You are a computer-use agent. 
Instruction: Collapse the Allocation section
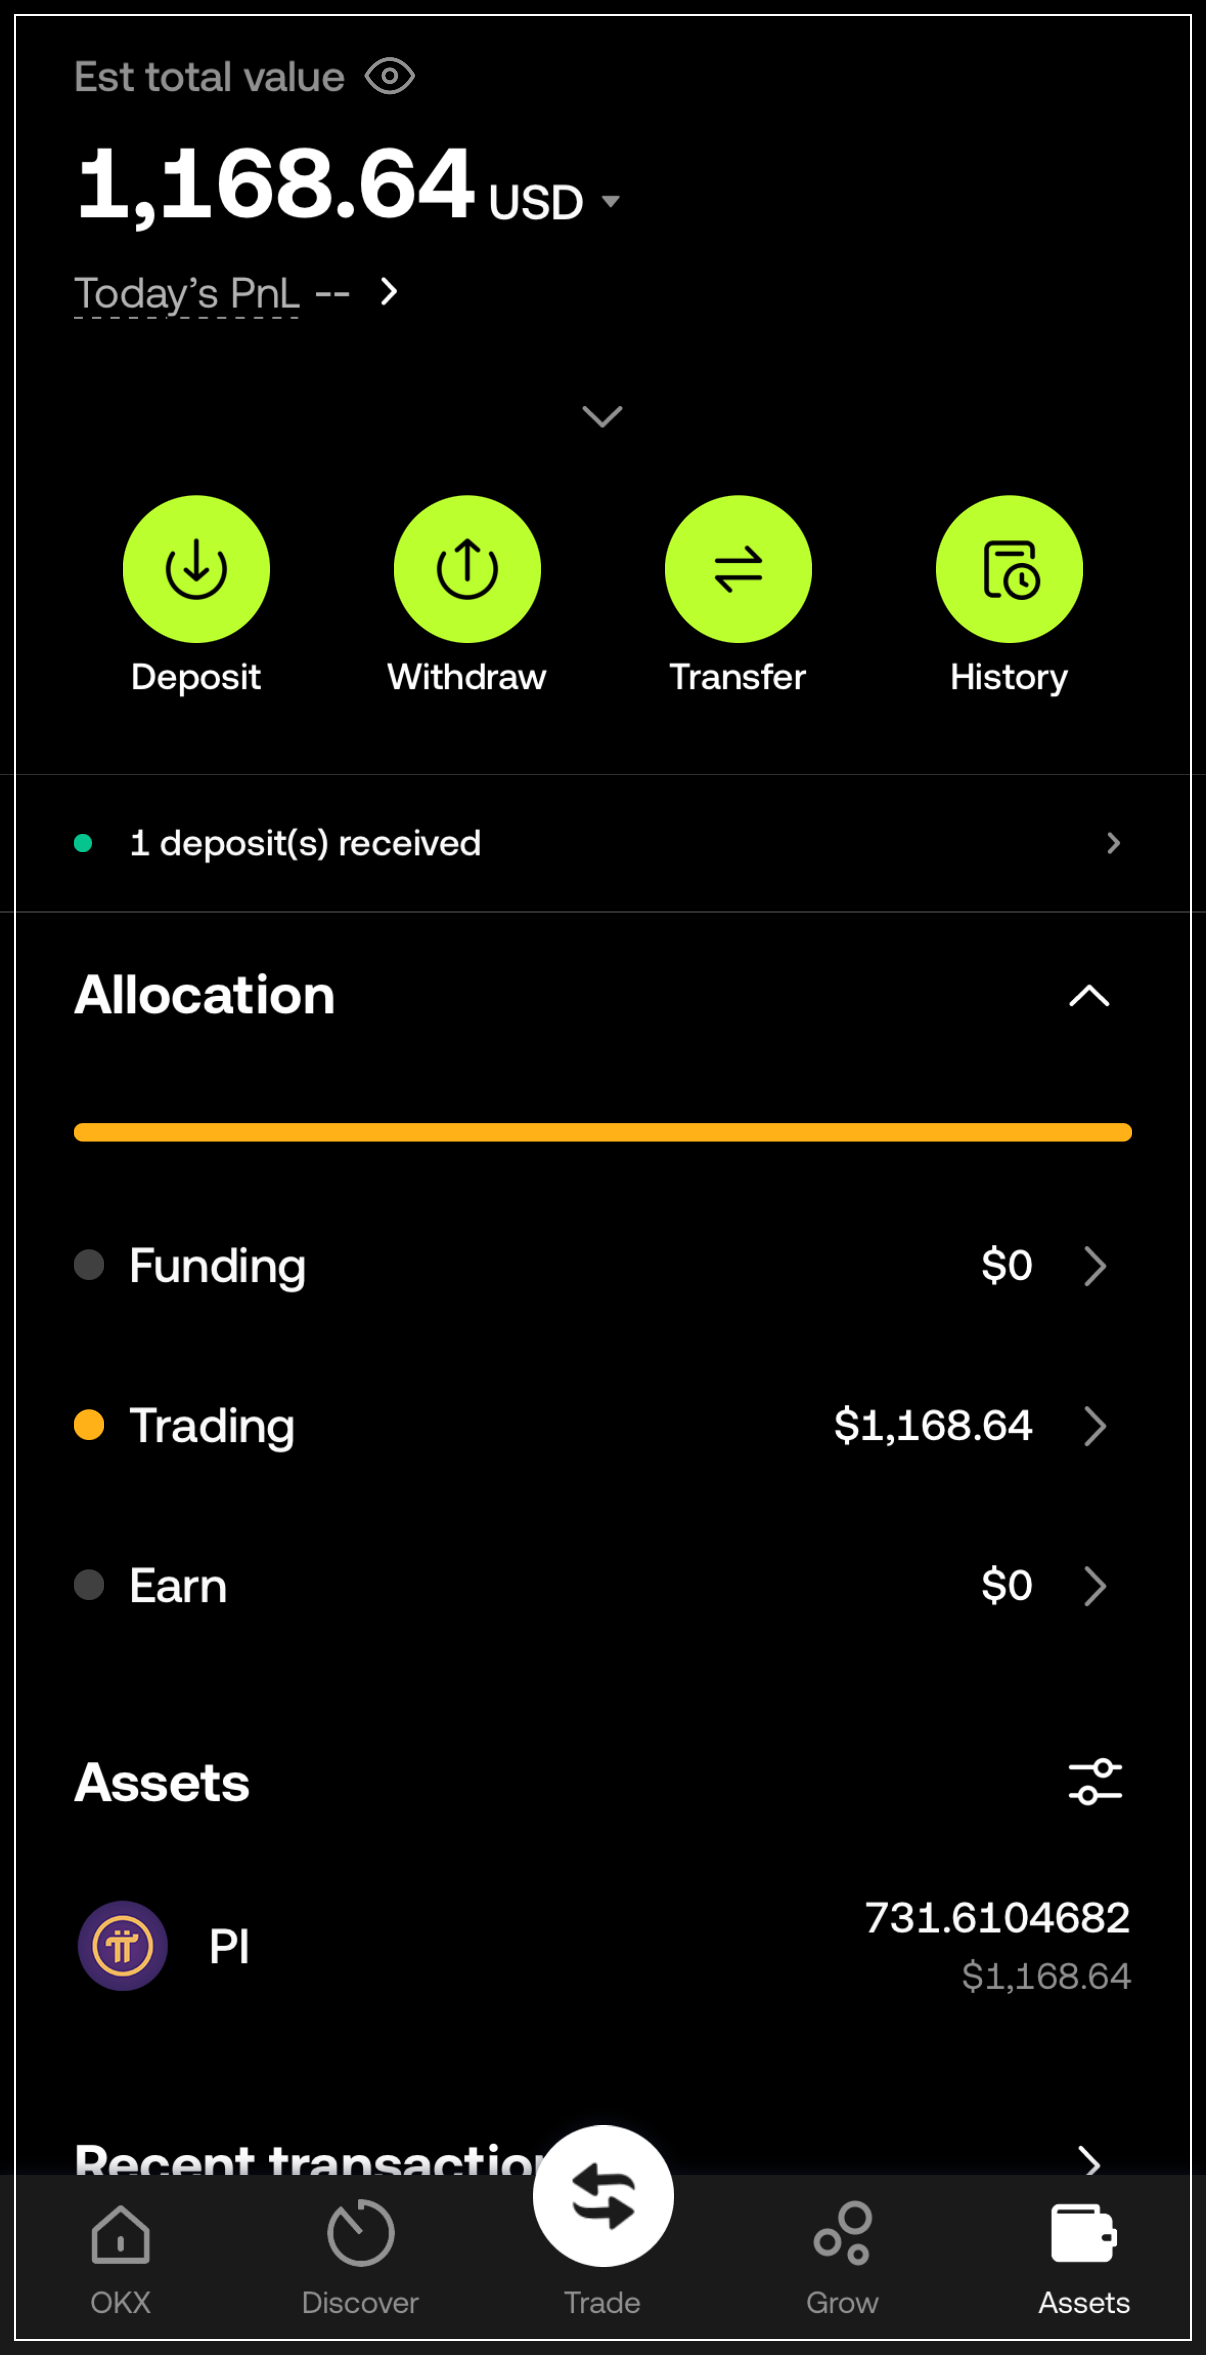click(1089, 996)
